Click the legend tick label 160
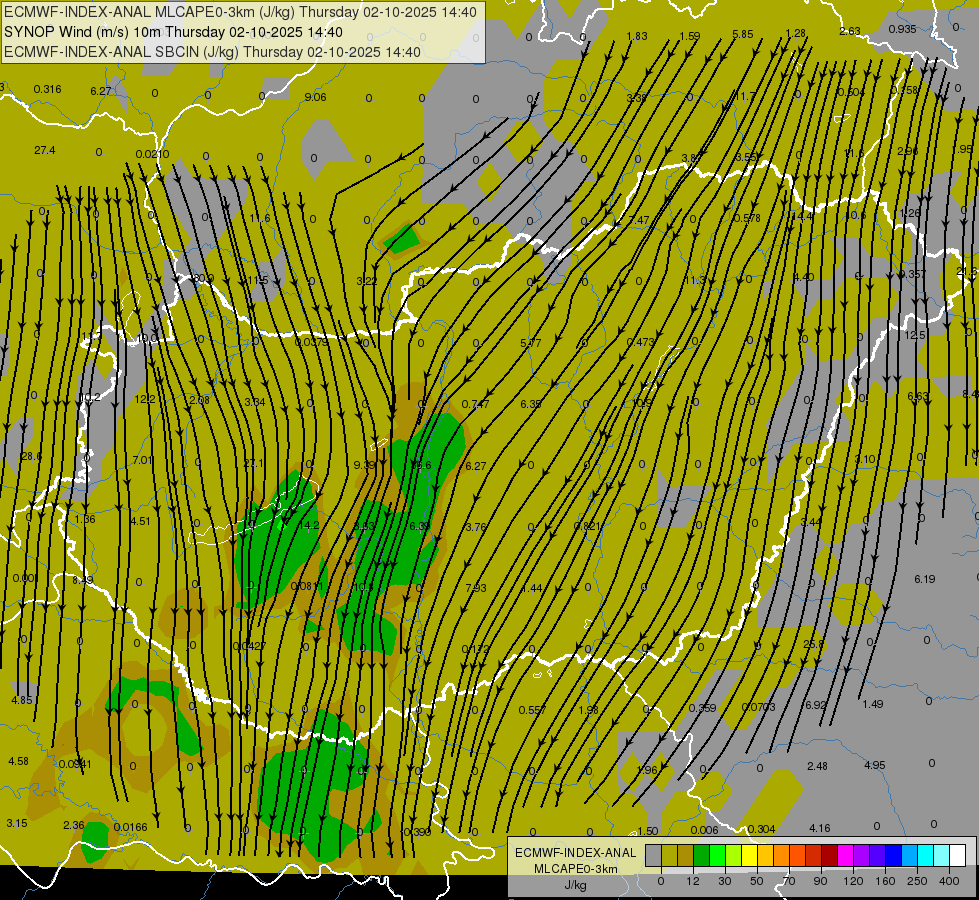Screen dimensions: 979x900 pos(885,881)
